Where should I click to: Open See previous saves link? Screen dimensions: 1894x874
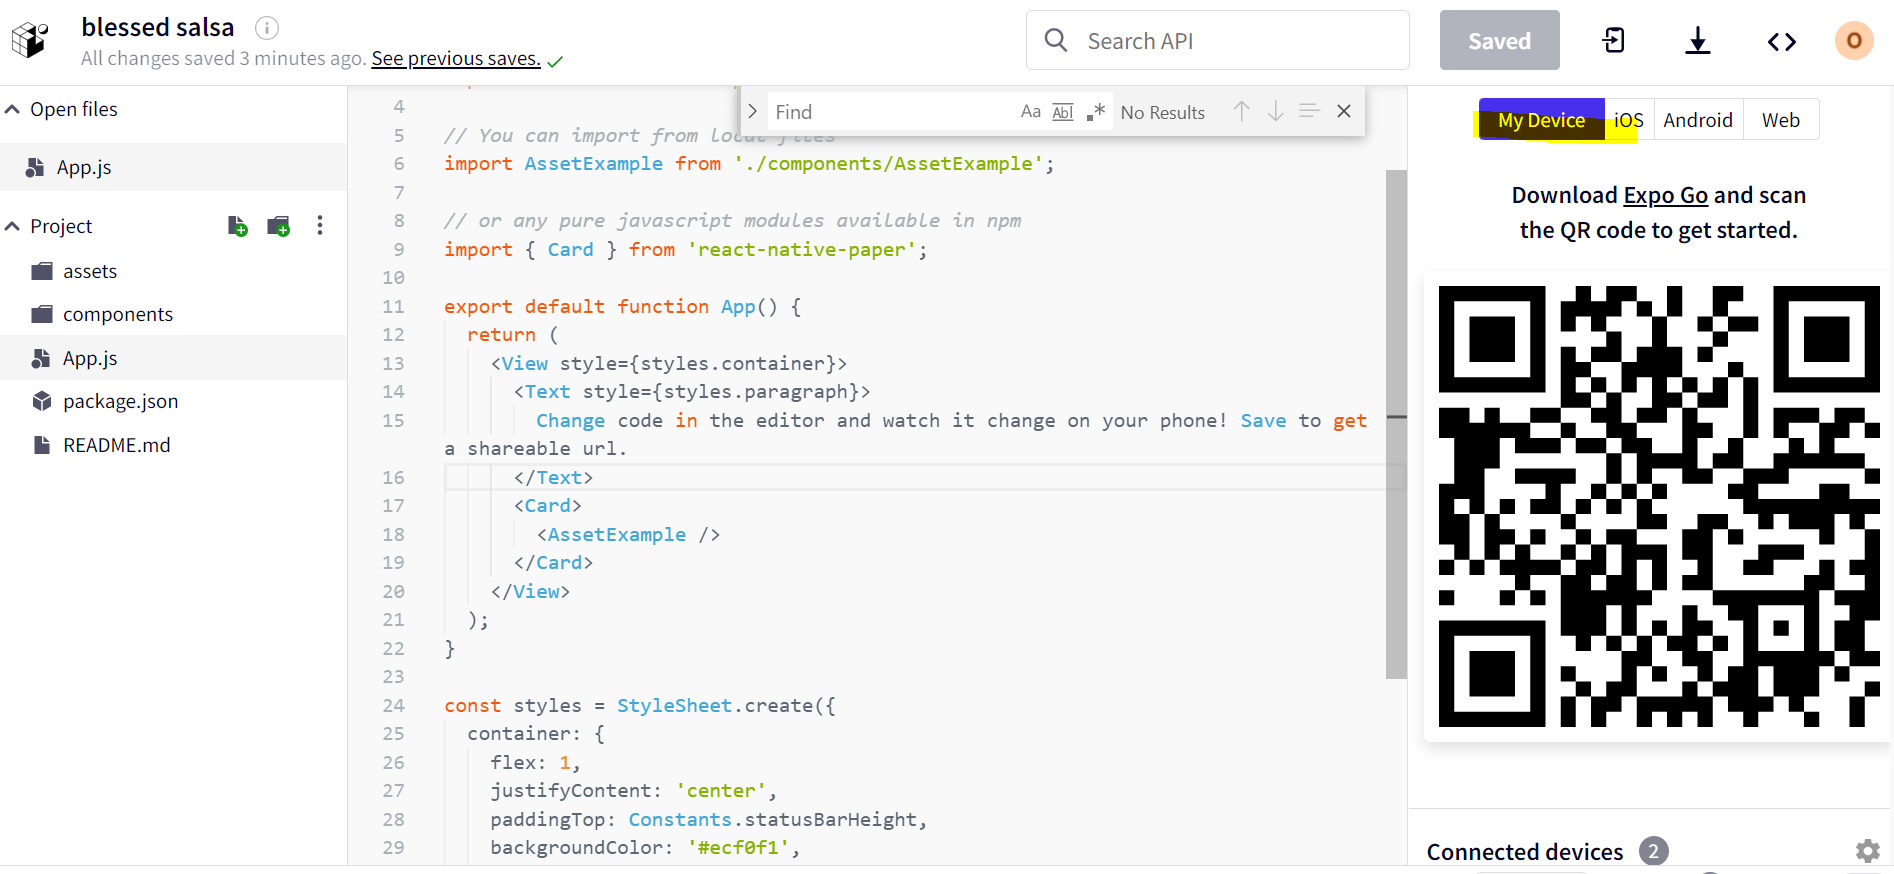(x=456, y=59)
